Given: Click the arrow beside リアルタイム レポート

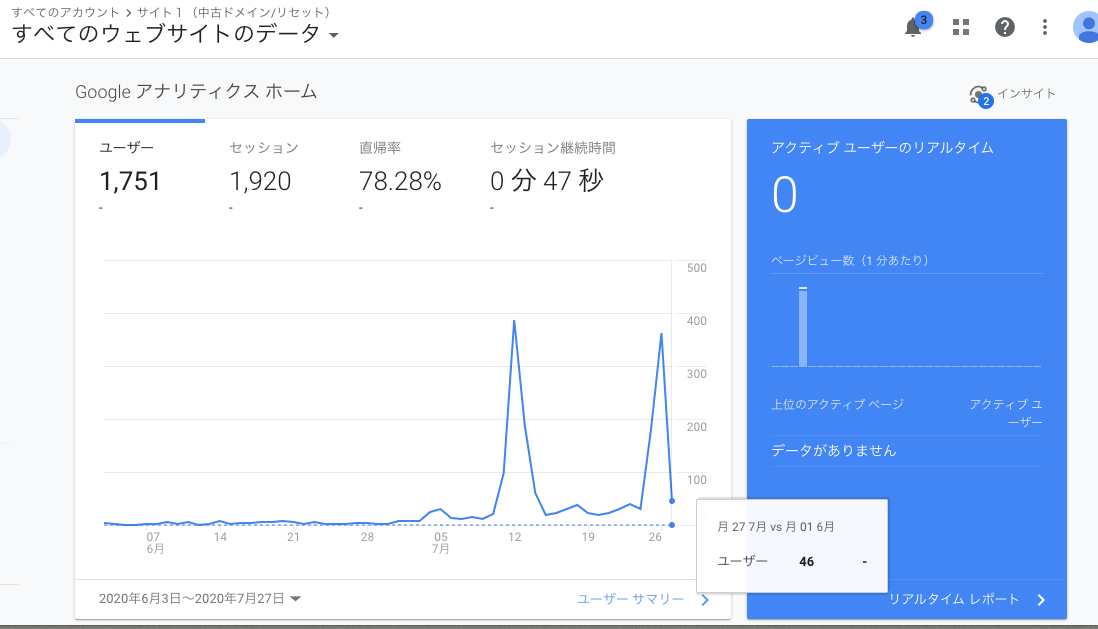Looking at the screenshot, I should click(1041, 600).
